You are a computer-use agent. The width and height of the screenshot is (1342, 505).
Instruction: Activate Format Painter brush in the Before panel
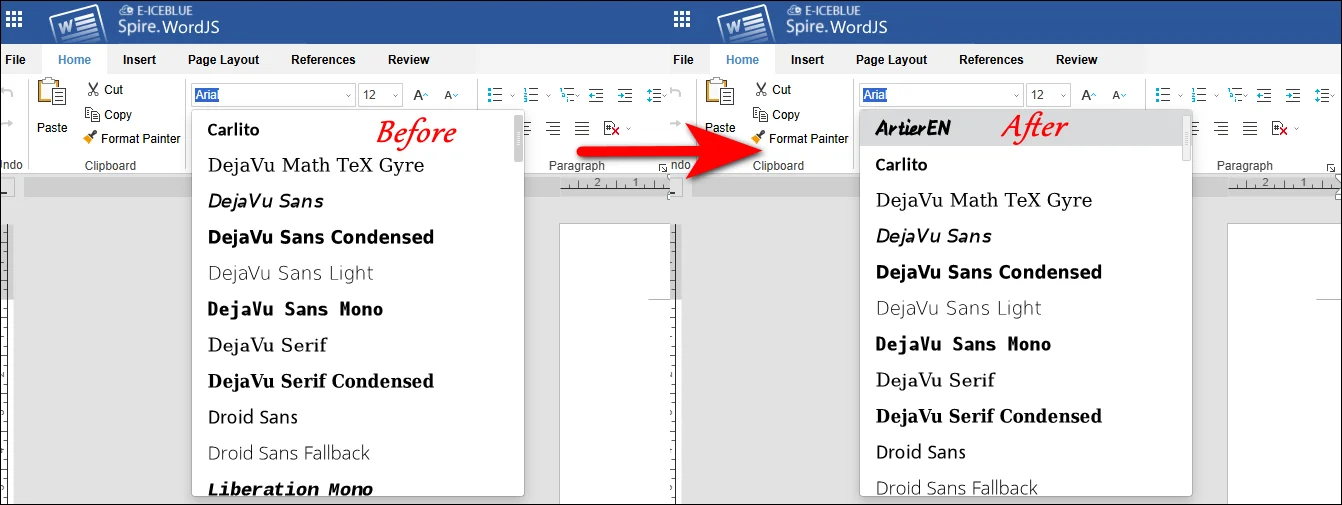pyautogui.click(x=91, y=138)
